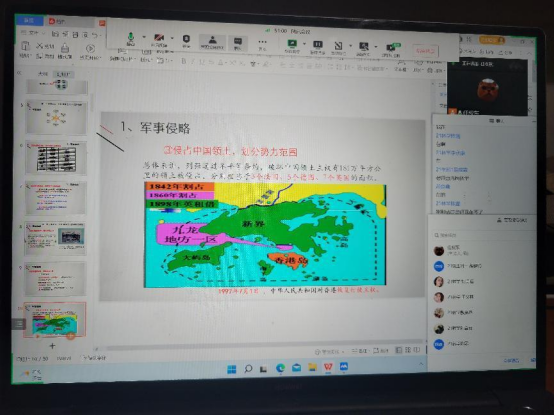Click the security shield icon in meeting toolbar
Image resolution: width=554 pixels, height=416 pixels.
186,40
